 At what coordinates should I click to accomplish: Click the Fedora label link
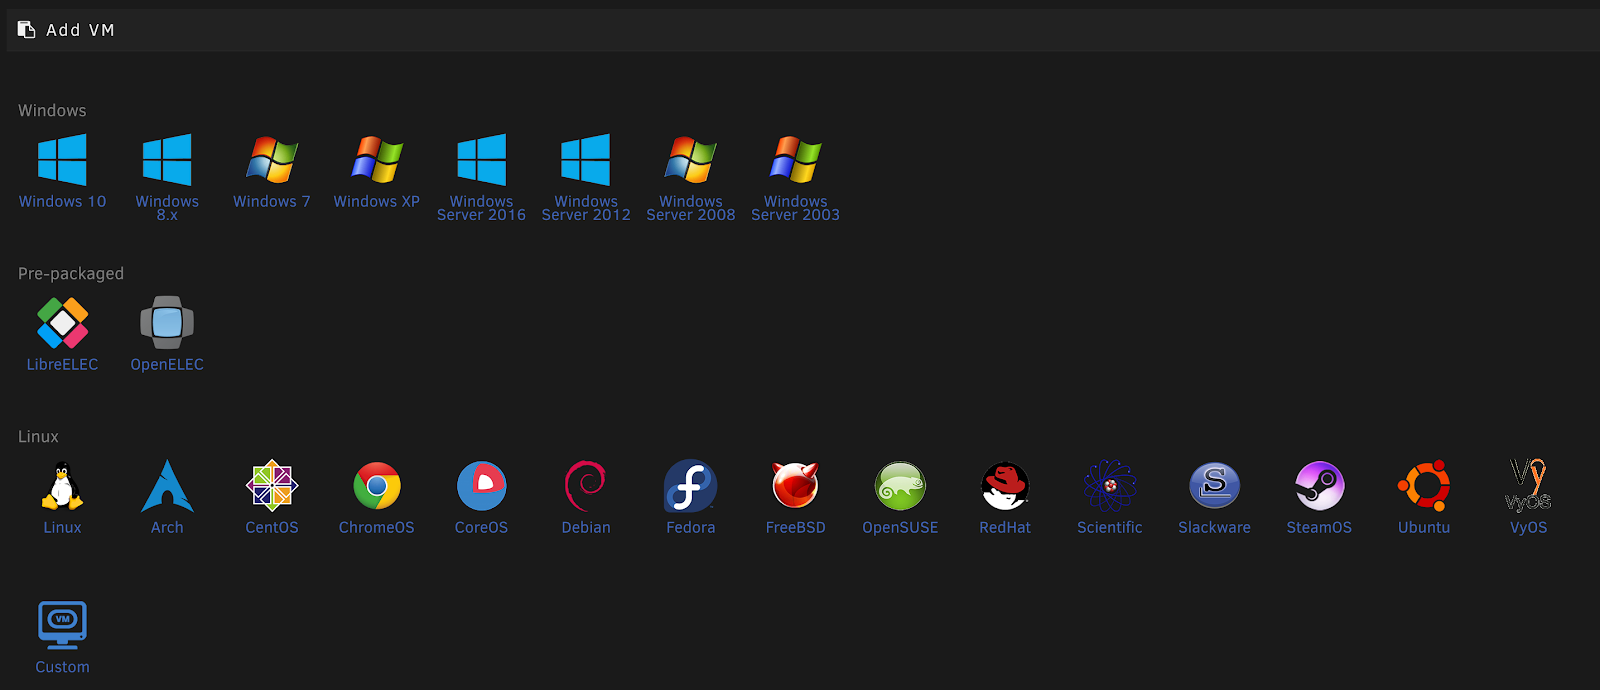[x=691, y=527]
